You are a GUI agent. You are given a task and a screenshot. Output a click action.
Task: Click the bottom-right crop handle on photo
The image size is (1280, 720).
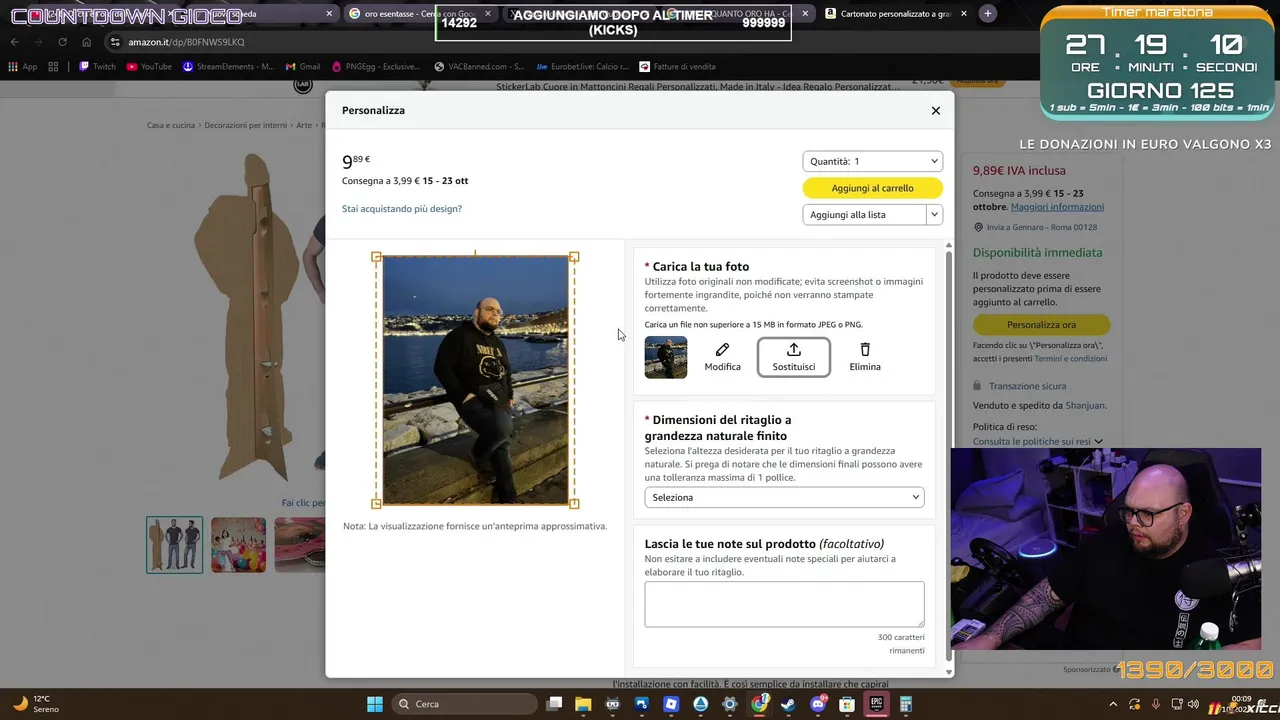pyautogui.click(x=574, y=503)
